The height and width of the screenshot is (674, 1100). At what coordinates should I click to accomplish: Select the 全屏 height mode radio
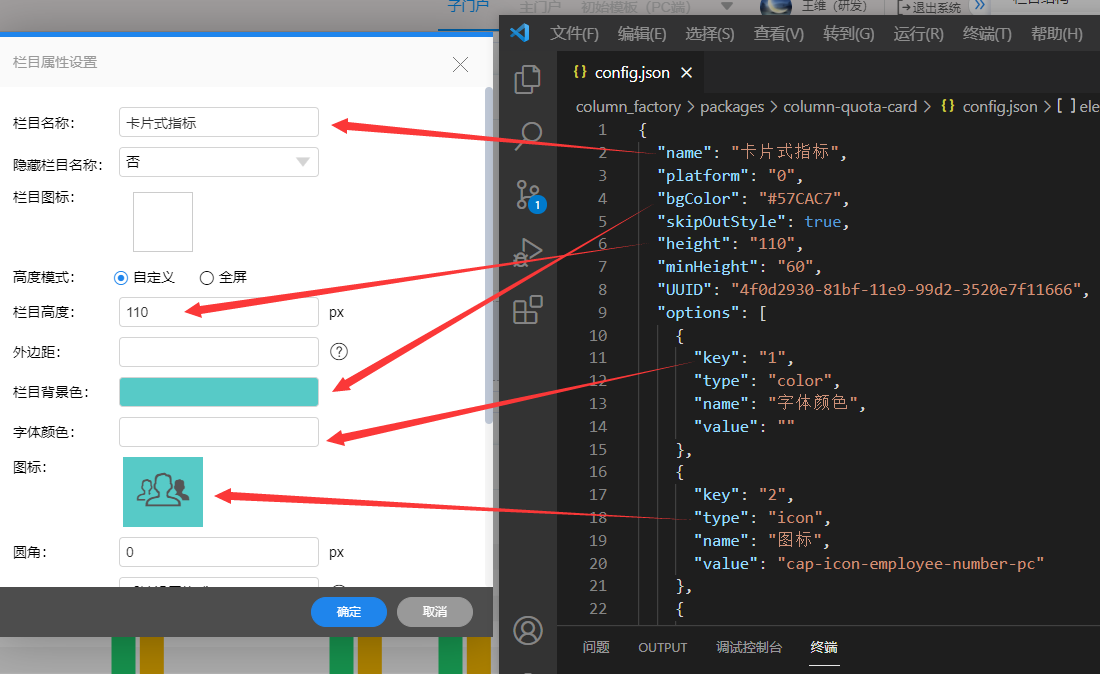click(207, 277)
